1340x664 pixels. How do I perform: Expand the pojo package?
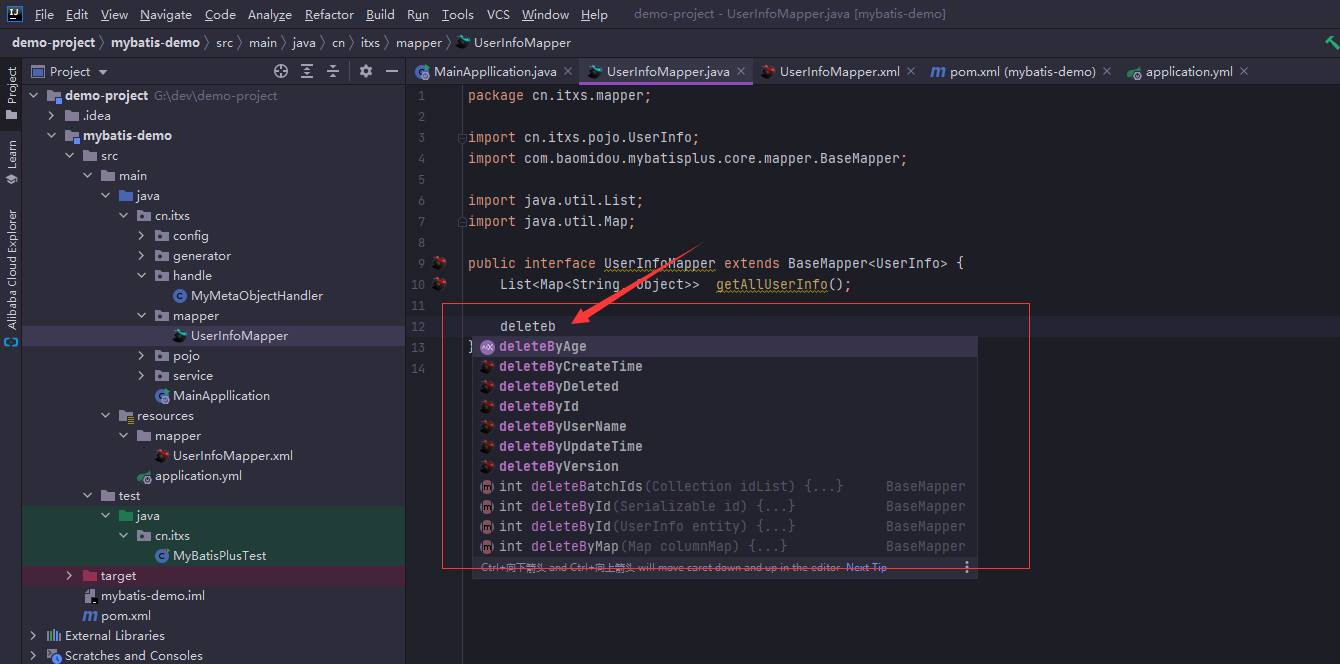pos(141,355)
